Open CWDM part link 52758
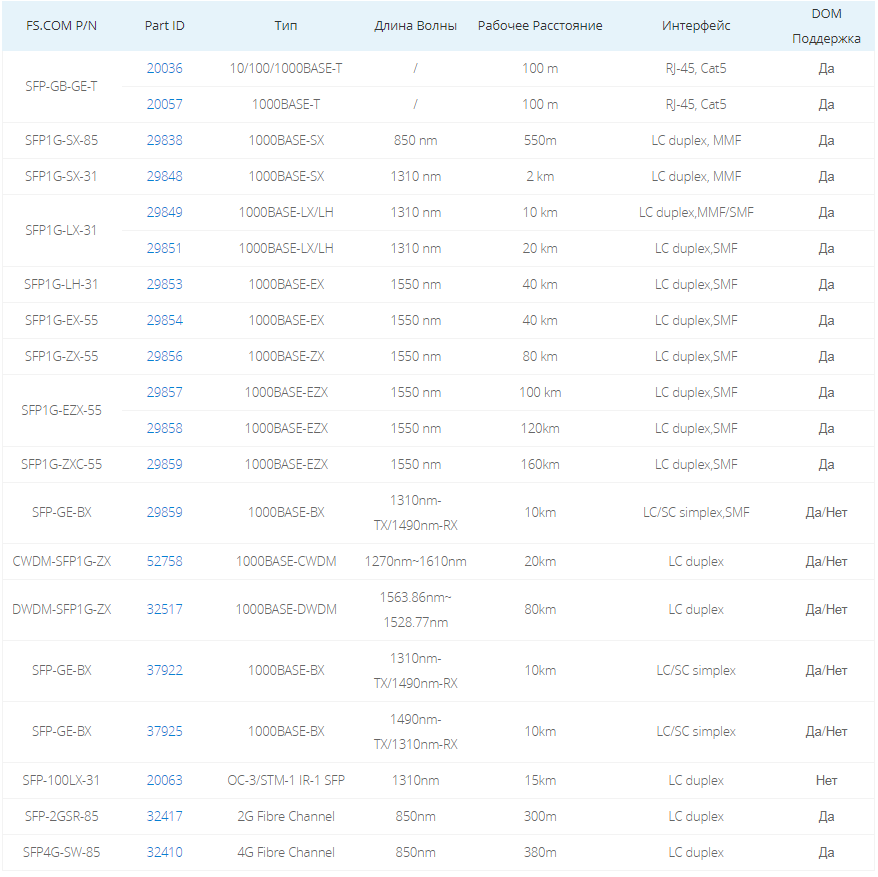 pyautogui.click(x=164, y=561)
